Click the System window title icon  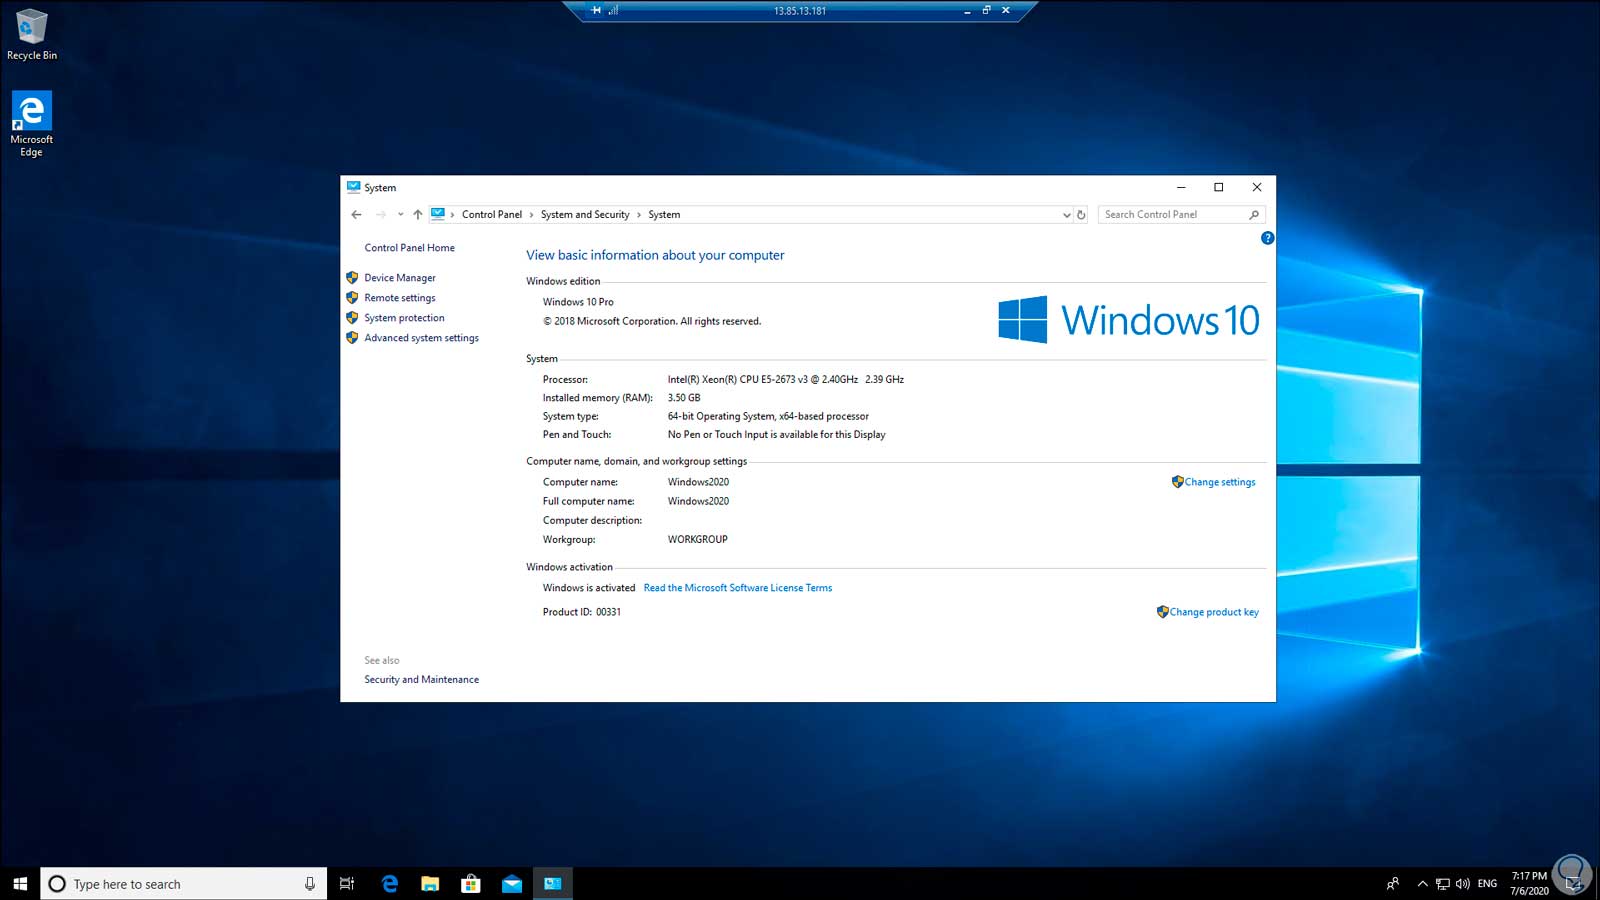[353, 187]
